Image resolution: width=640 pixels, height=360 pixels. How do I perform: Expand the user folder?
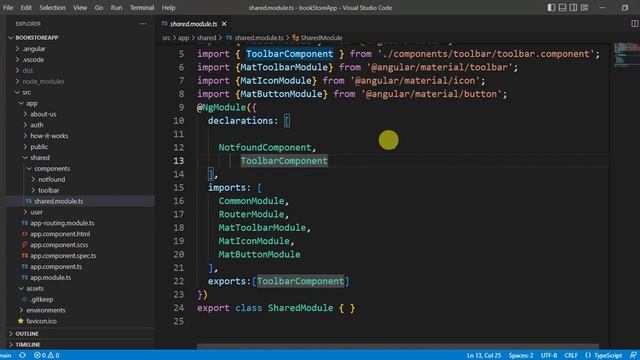tap(36, 212)
